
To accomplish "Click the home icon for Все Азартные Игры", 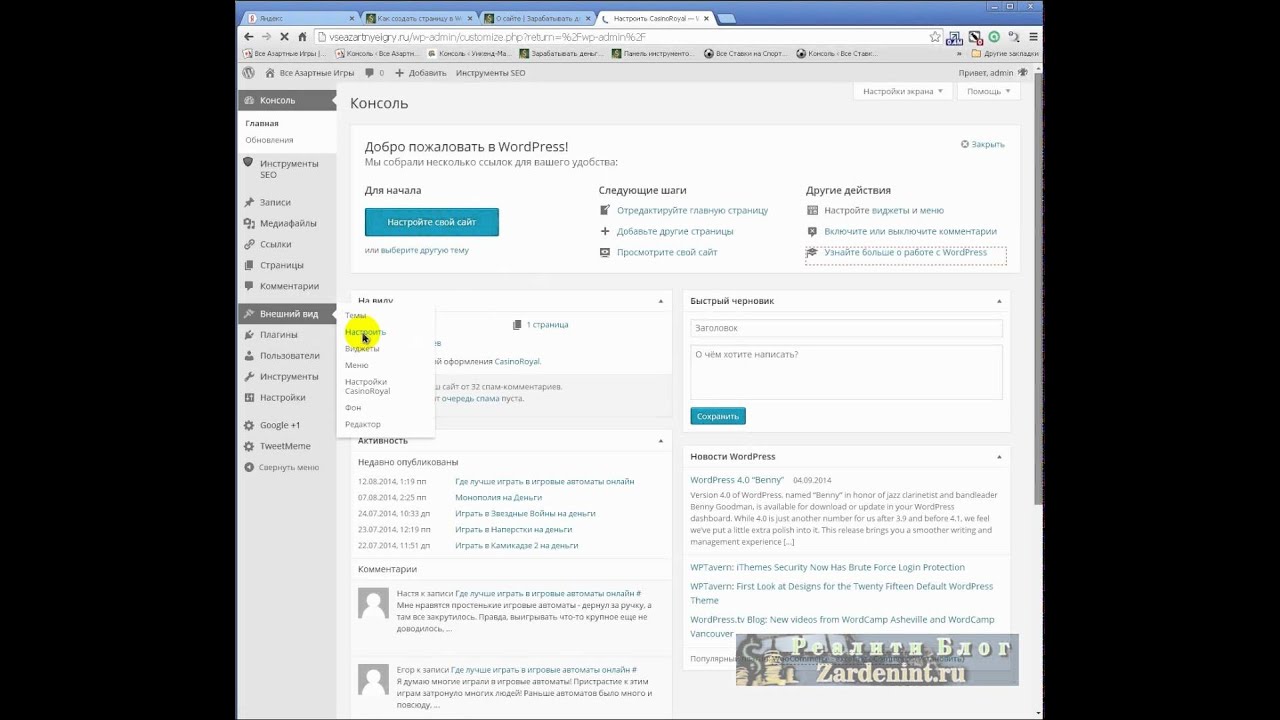I will [270, 73].
